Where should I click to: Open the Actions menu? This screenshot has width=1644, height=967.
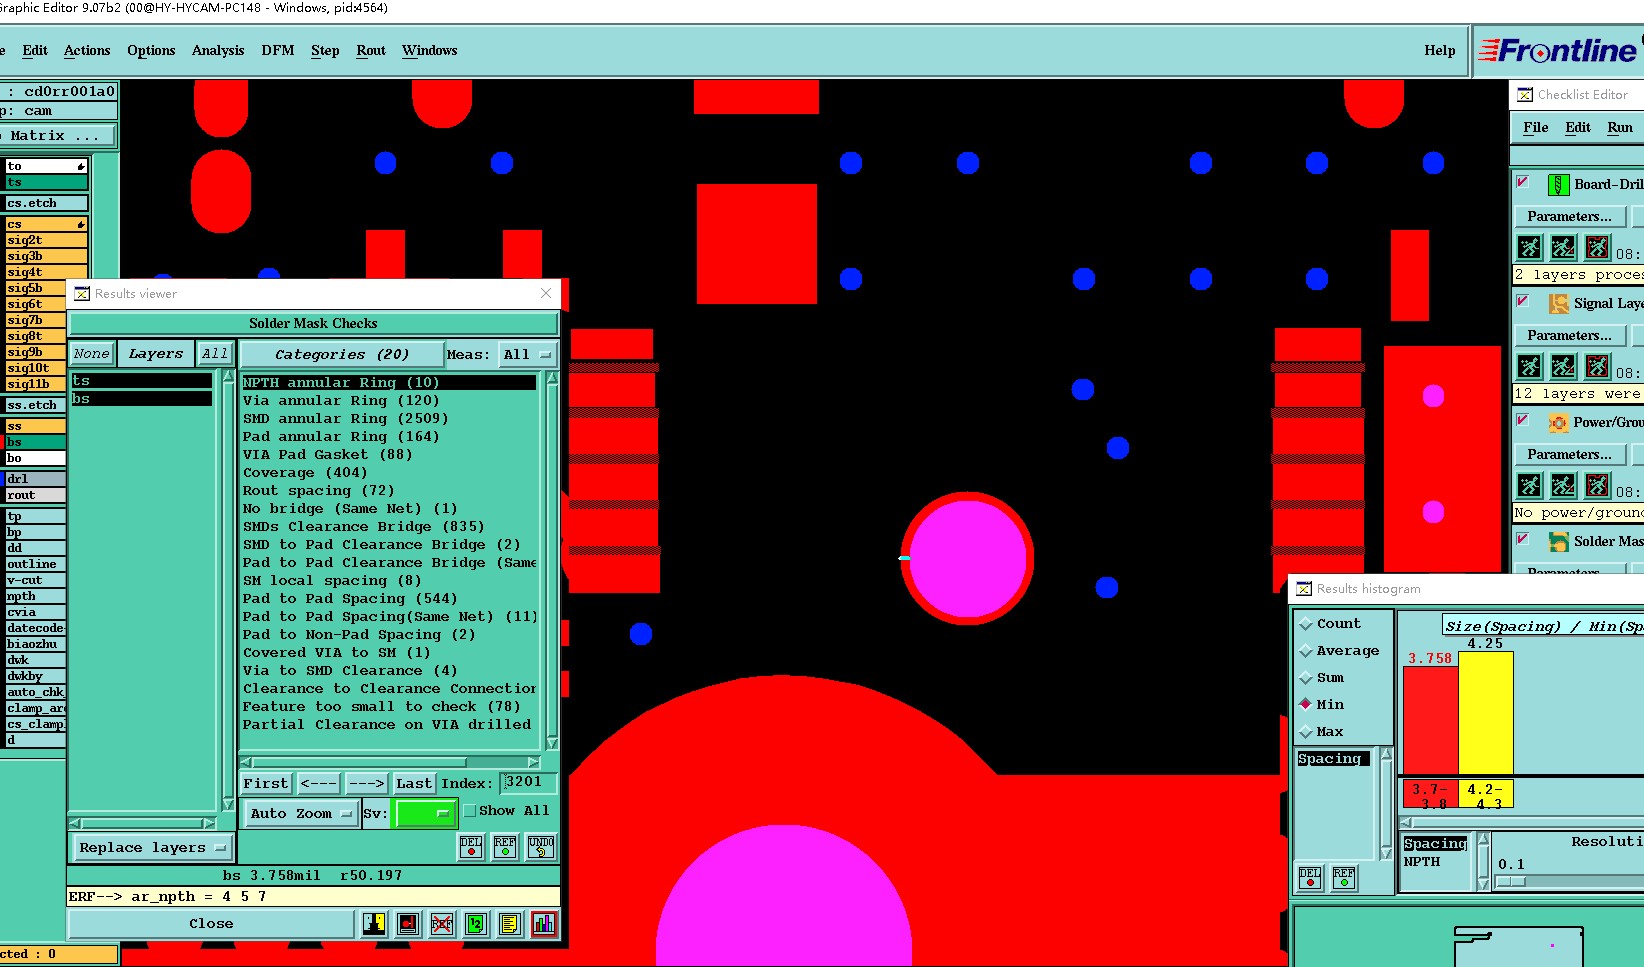(87, 50)
